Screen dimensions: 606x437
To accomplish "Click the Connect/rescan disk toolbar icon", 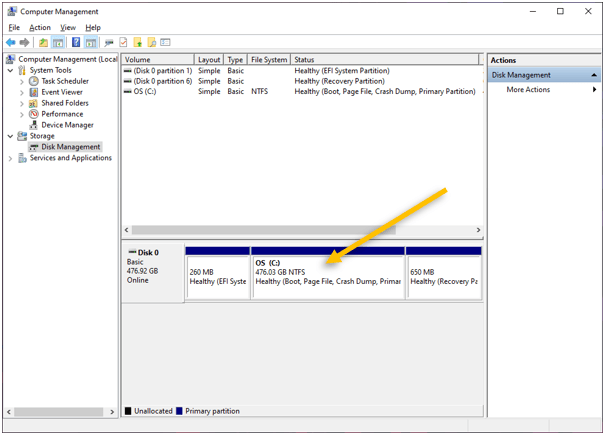I will pyautogui.click(x=109, y=43).
